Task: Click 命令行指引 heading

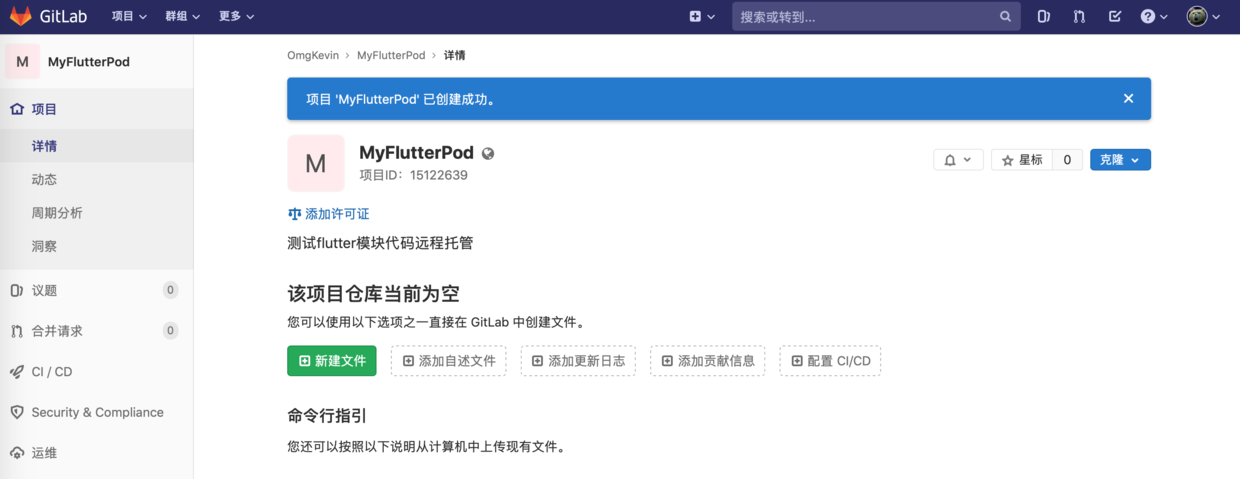Action: click(327, 415)
